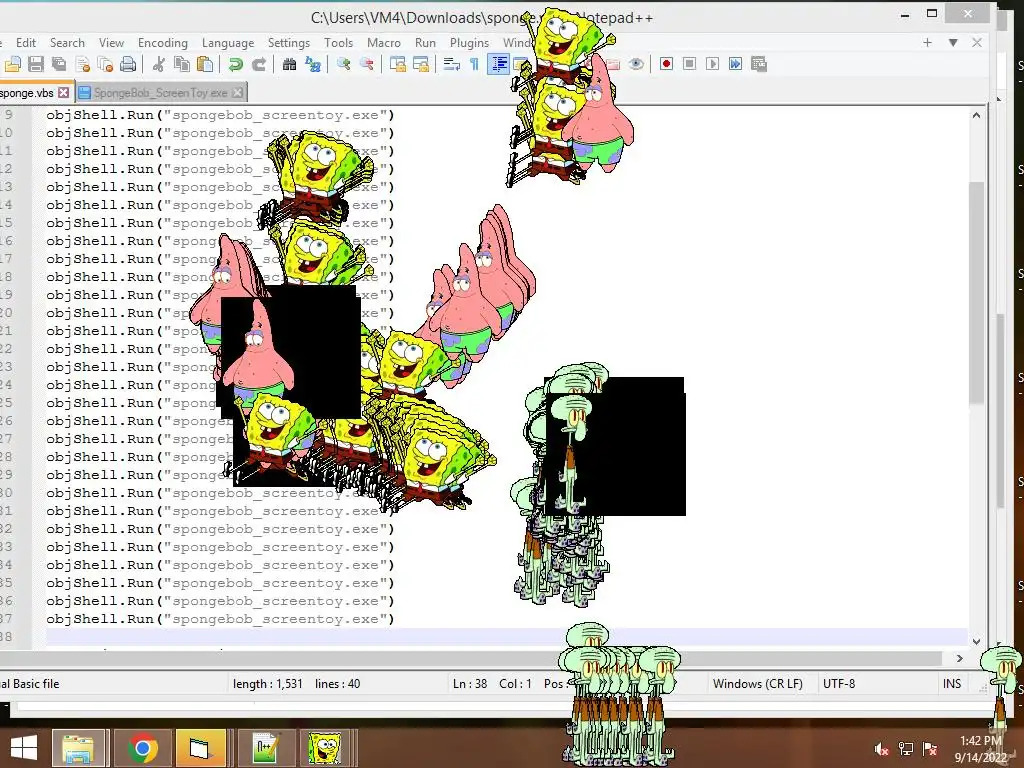Screen dimensions: 1024x768
Task: Toggle Show all characters pilcrow icon
Action: (x=475, y=64)
